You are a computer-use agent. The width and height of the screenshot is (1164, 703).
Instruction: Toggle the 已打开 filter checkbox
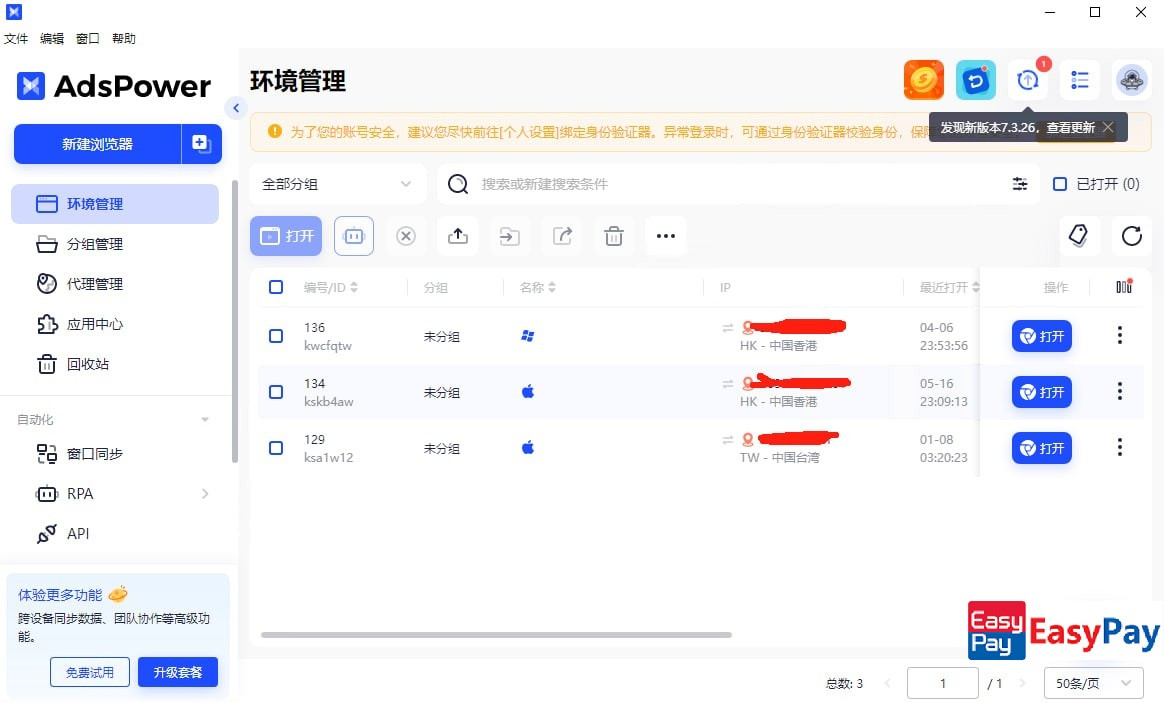click(x=1060, y=184)
